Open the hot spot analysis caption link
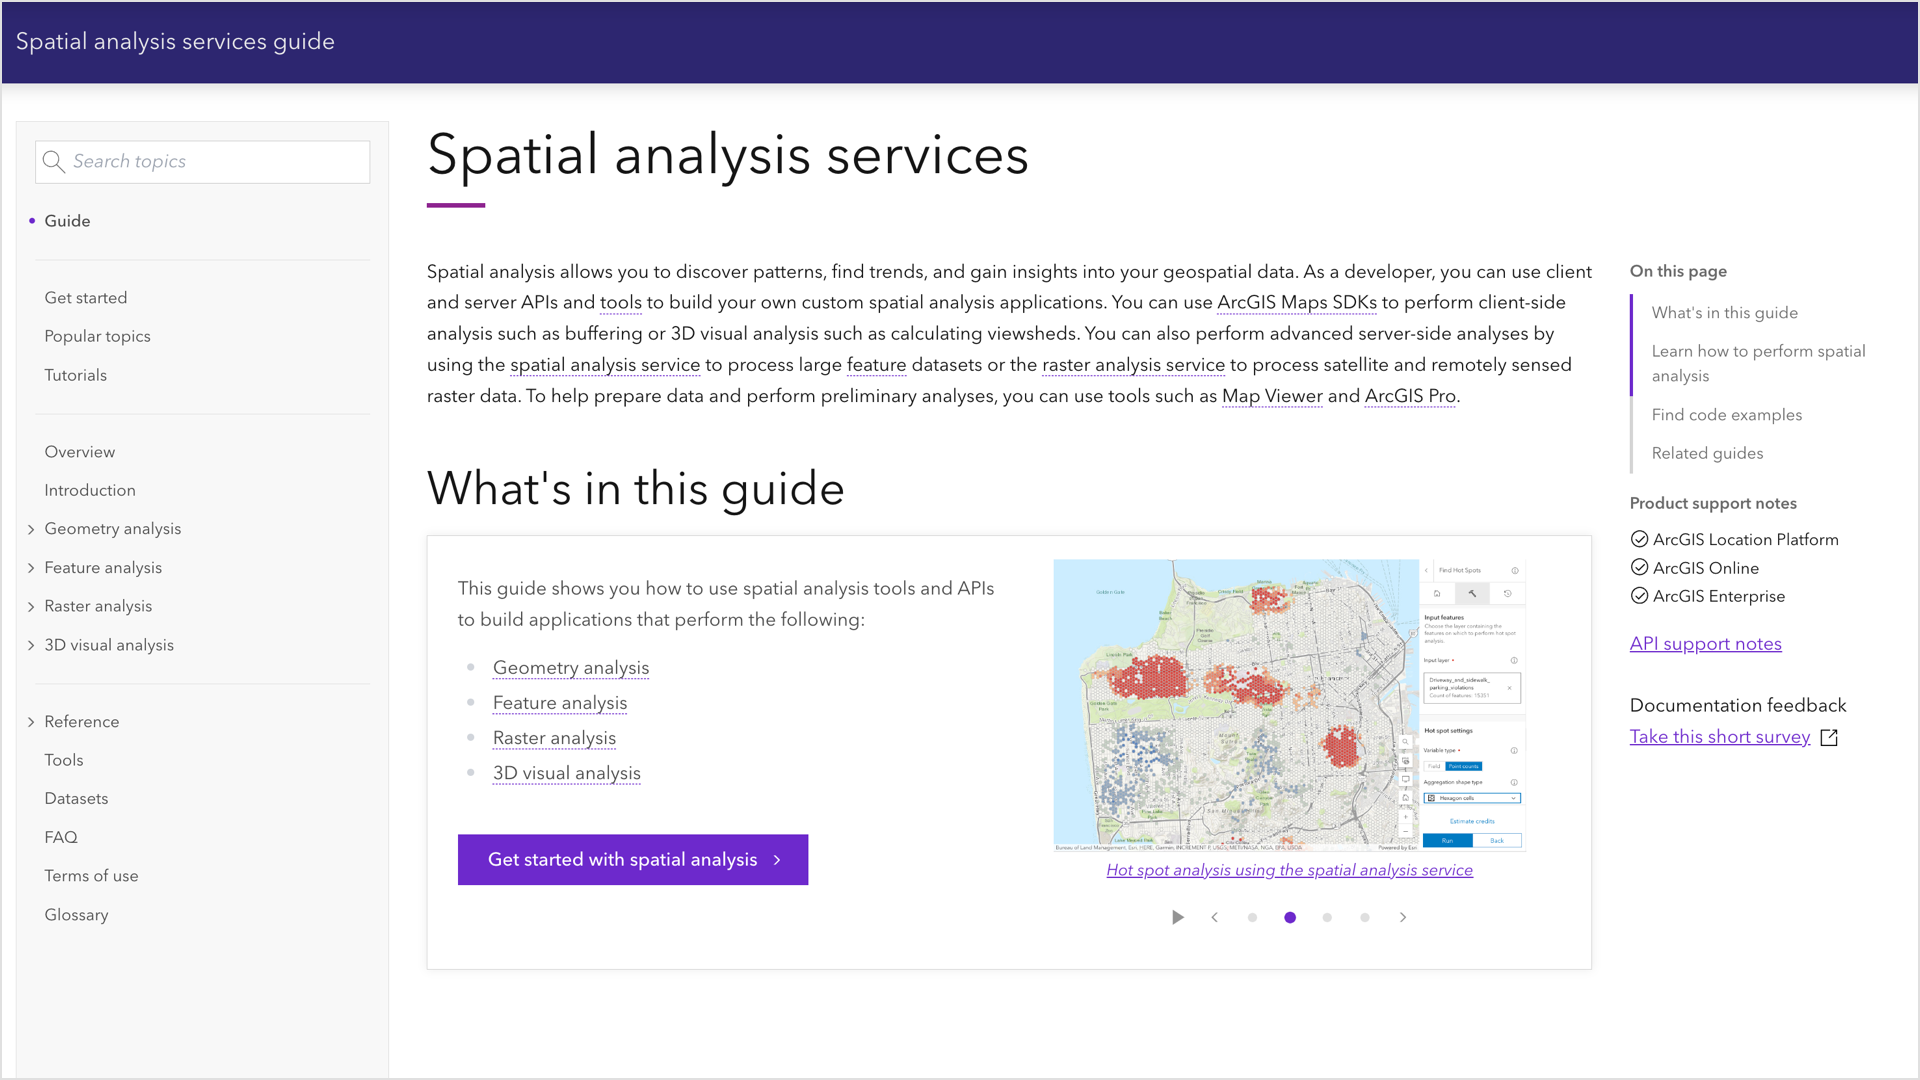Screen dimensions: 1920x1080 click(1288, 870)
